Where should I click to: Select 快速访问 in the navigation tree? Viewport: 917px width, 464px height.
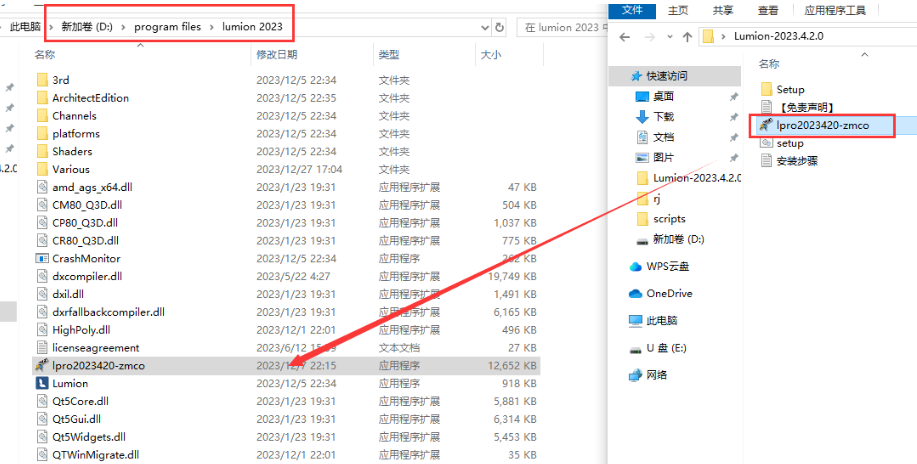666,76
